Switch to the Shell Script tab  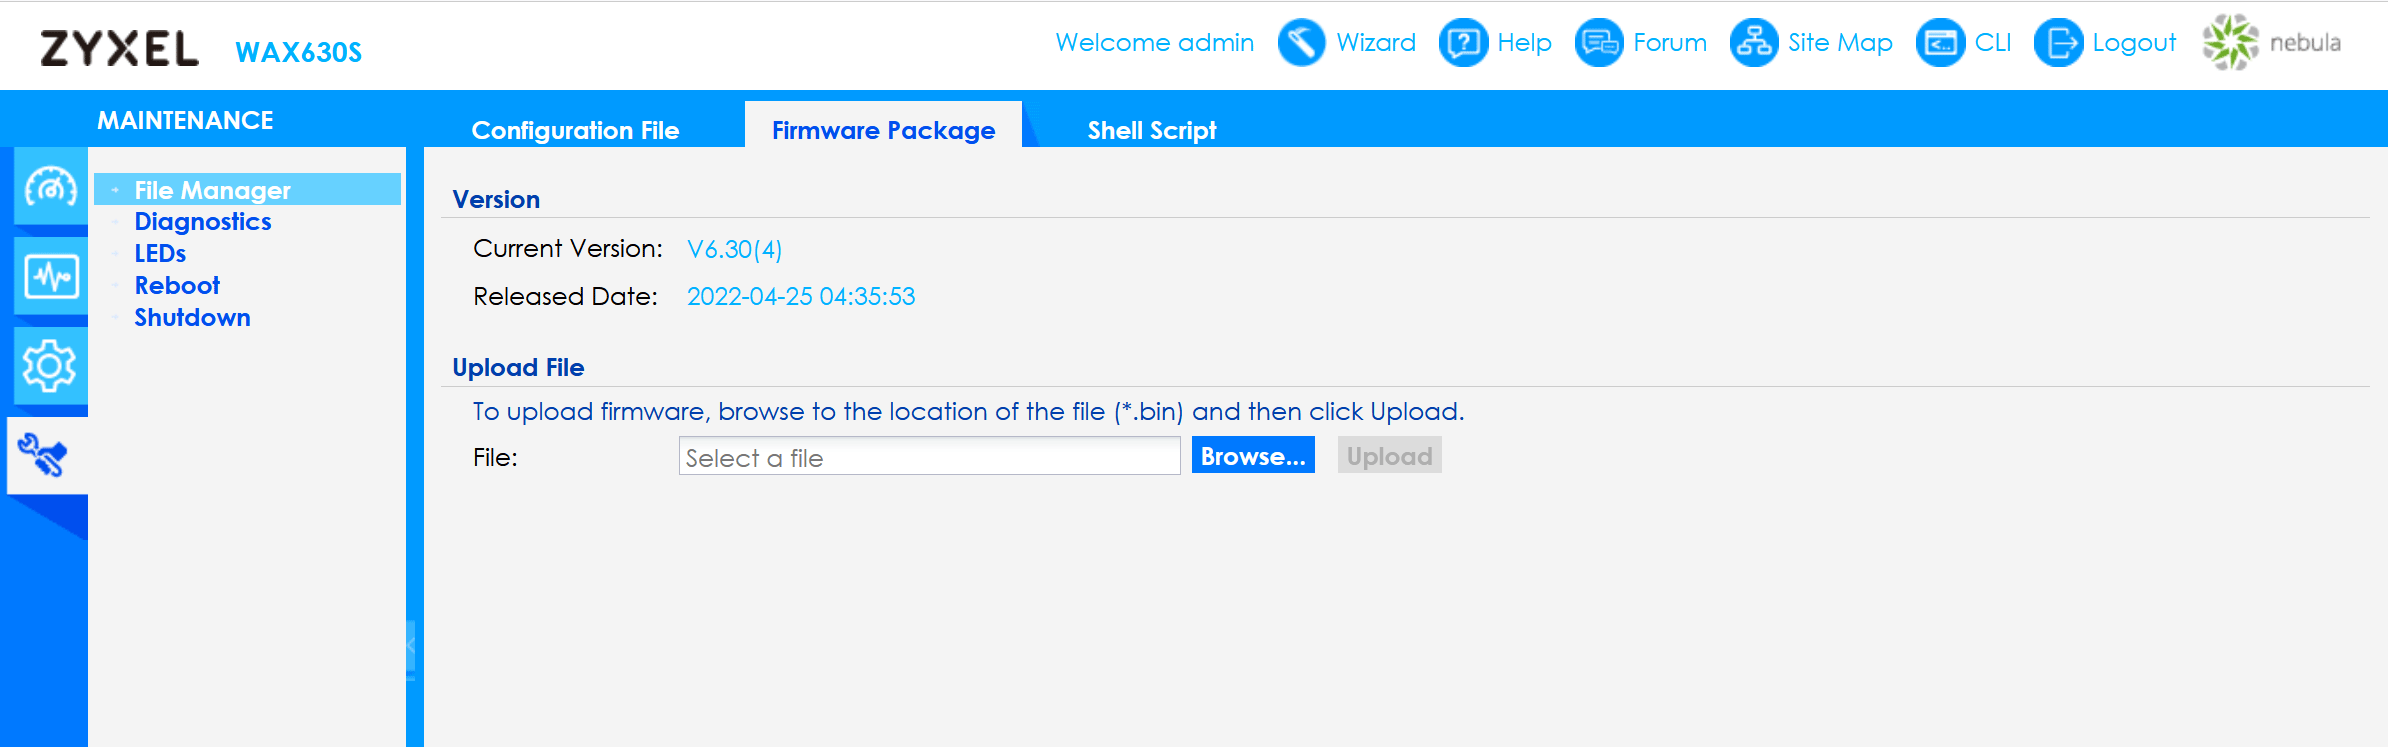coord(1152,130)
